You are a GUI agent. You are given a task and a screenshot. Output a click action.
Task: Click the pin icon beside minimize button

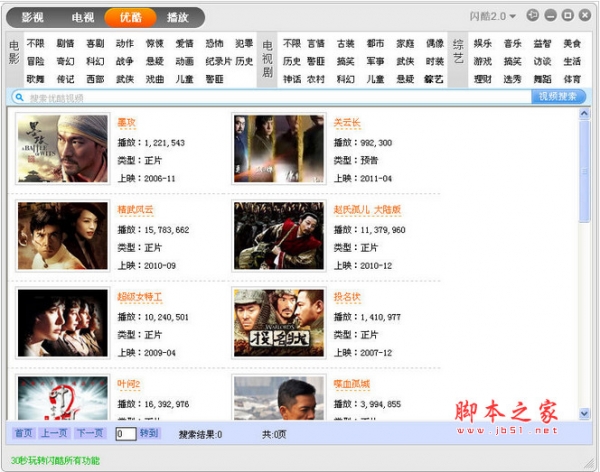533,15
